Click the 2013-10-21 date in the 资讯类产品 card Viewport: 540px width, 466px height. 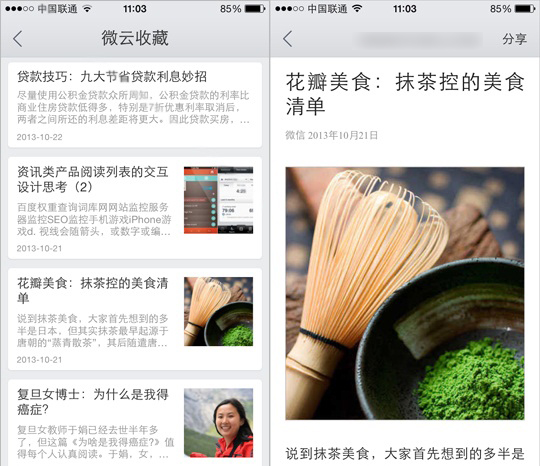click(40, 248)
